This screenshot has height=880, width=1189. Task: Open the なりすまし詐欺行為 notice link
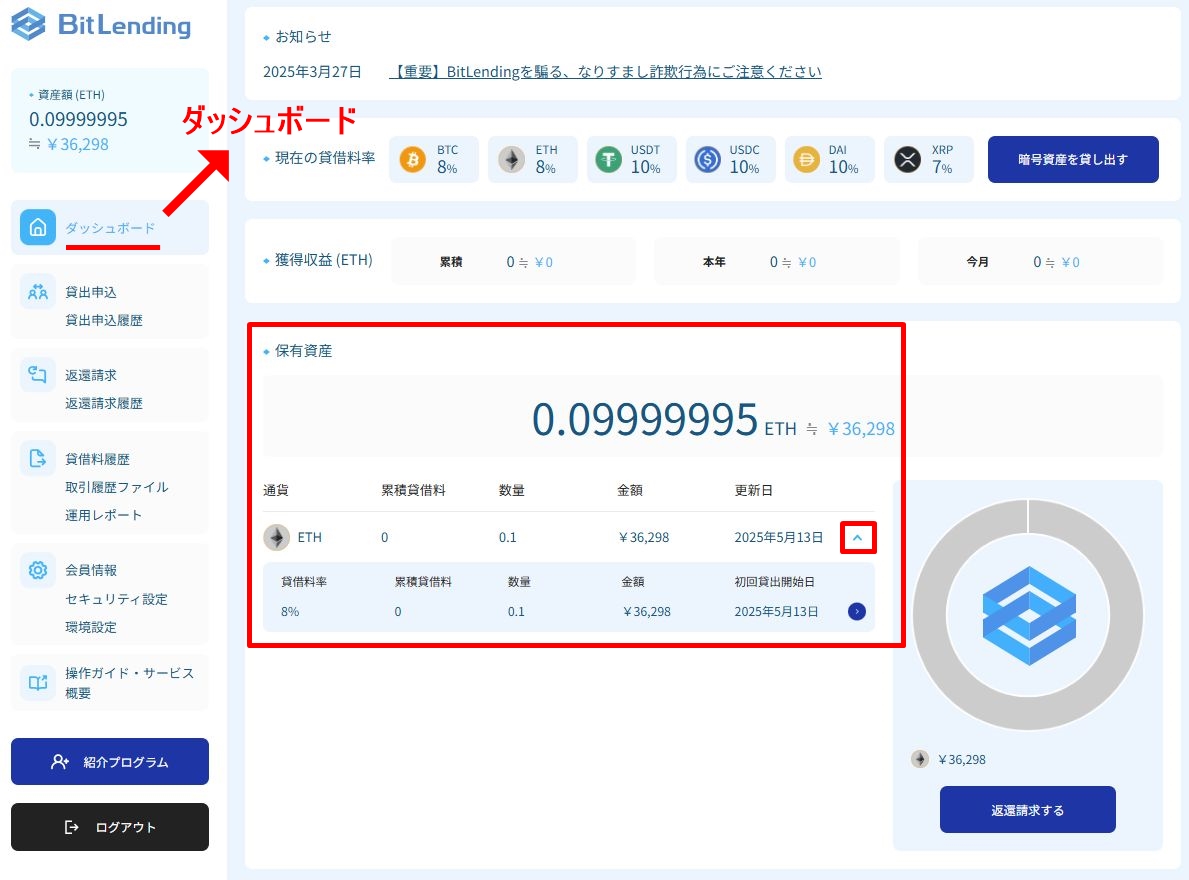click(605, 72)
